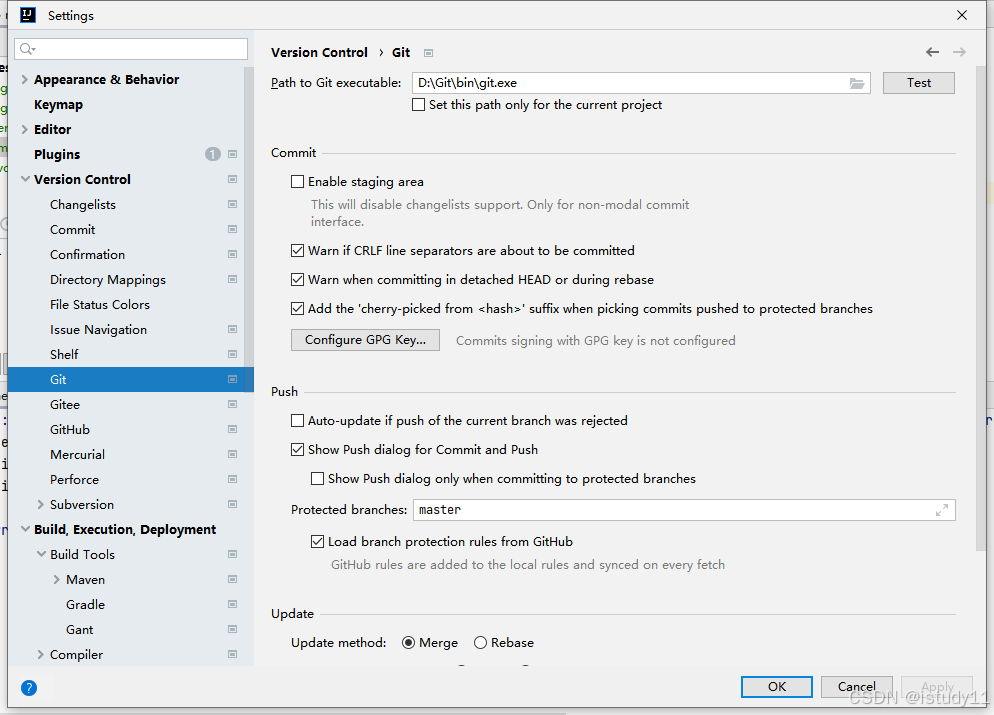
Task: Click the project-level icon beside Git breadcrumb
Action: click(x=429, y=53)
